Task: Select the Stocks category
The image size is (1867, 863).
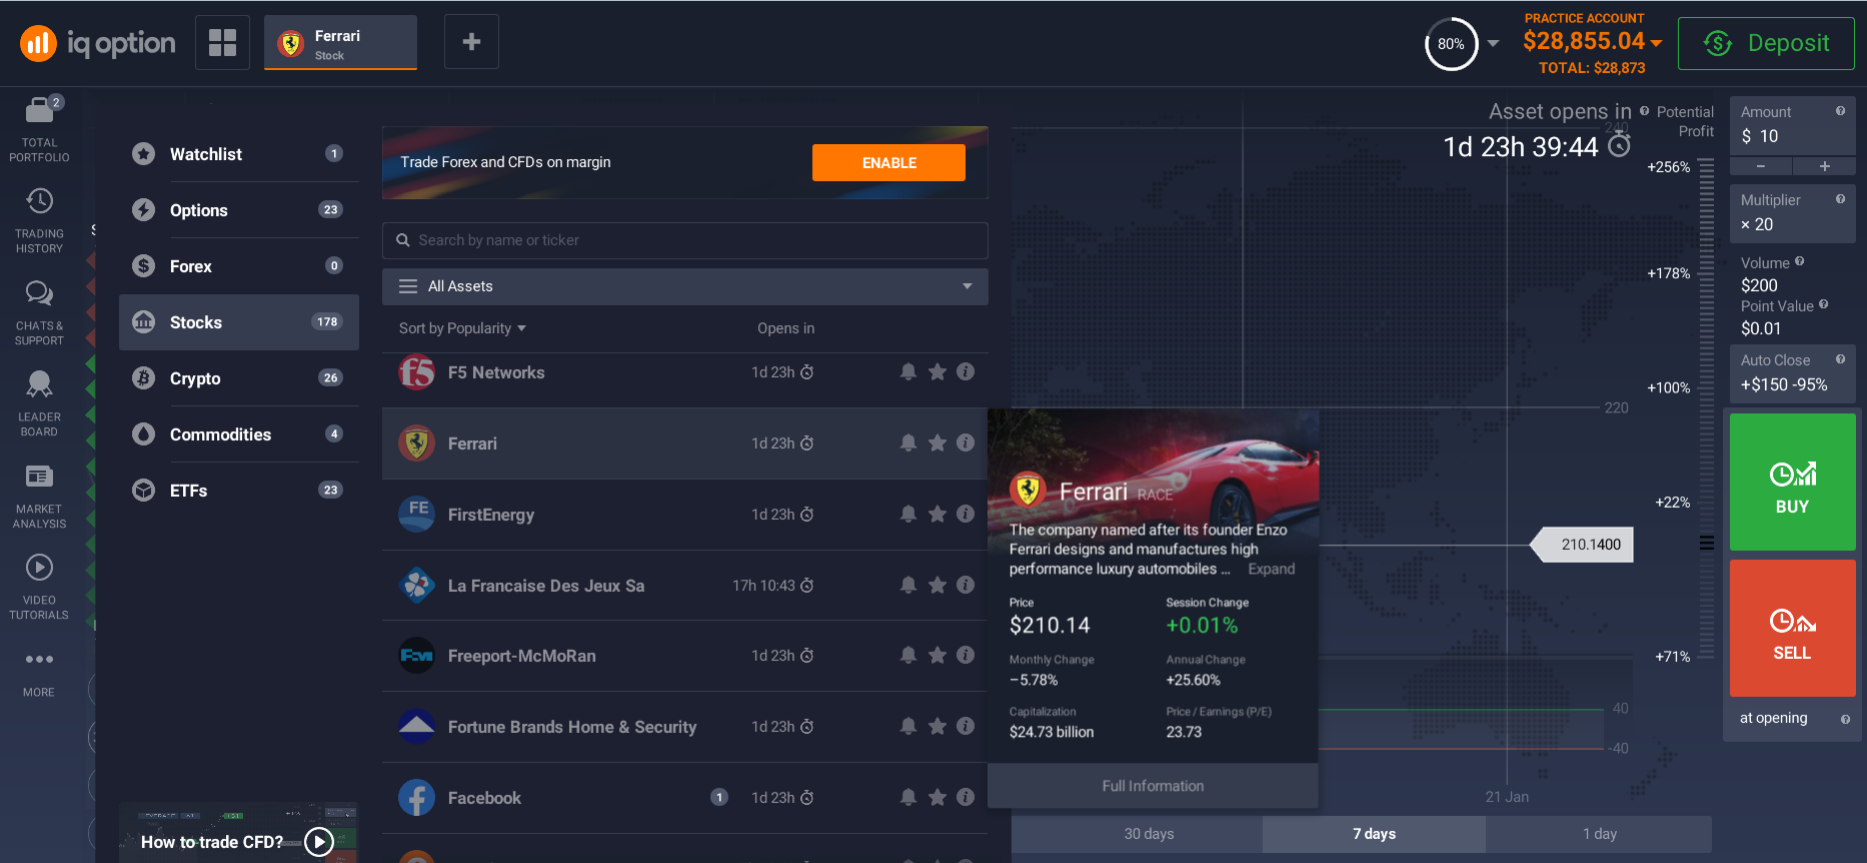Action: coord(239,322)
